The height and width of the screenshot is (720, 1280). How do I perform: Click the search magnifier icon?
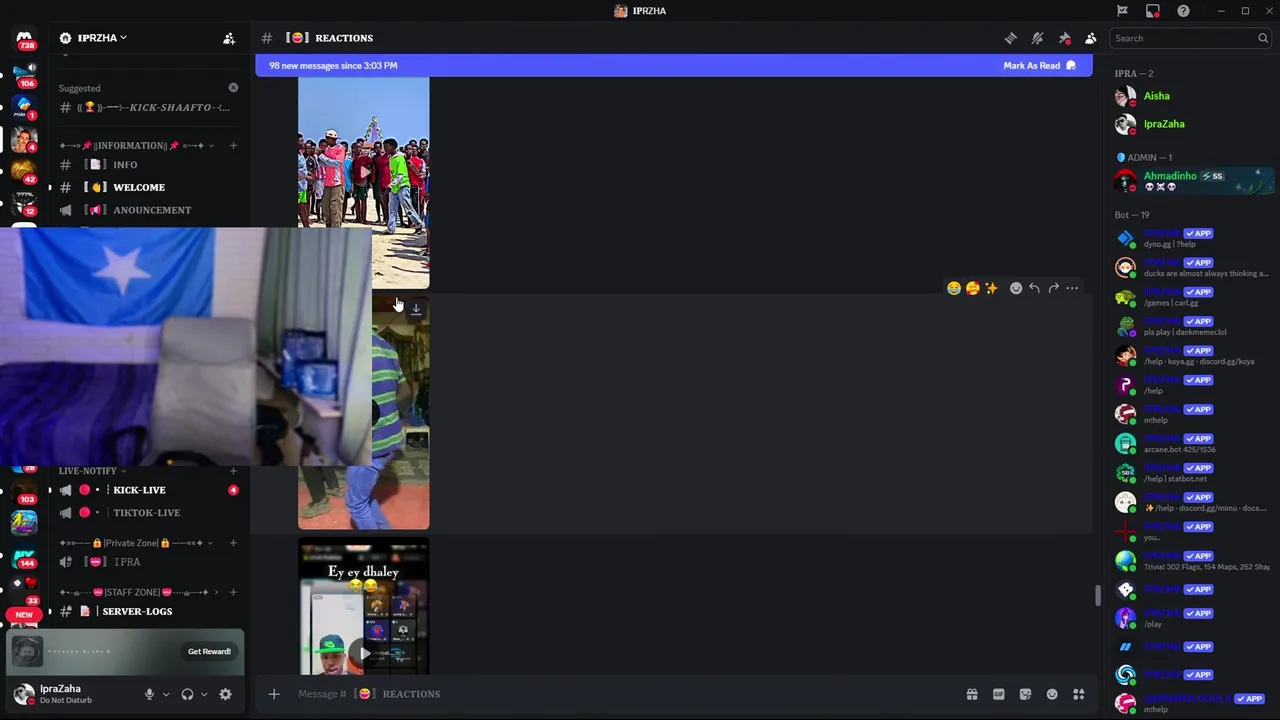(1263, 38)
